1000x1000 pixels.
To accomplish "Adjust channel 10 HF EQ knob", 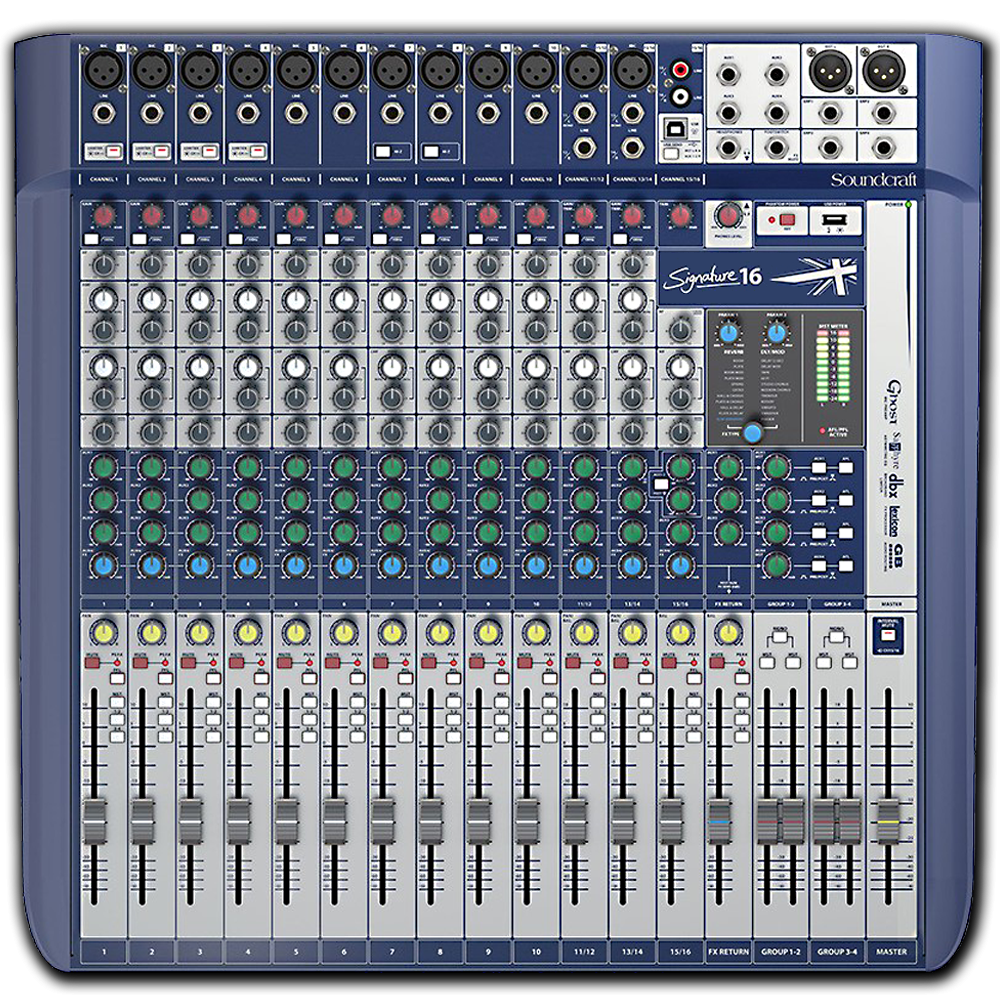I will (536, 264).
